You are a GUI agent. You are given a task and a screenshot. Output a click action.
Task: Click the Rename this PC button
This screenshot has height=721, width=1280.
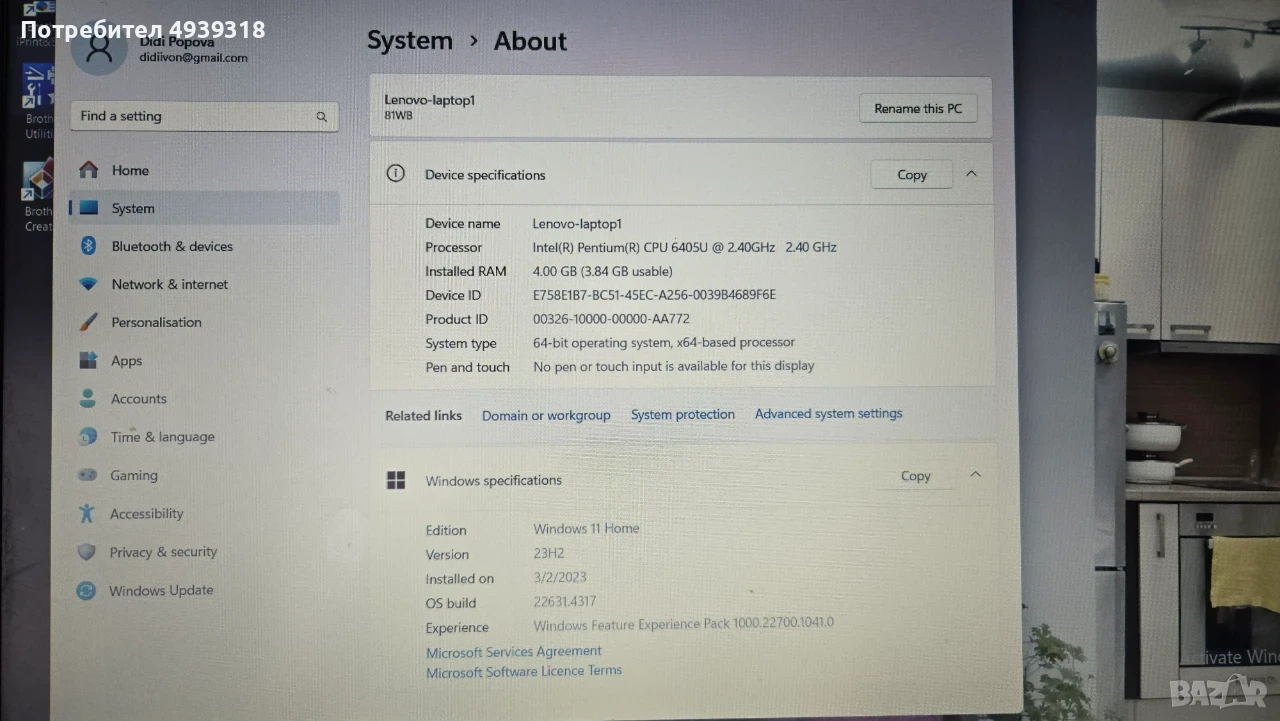(918, 109)
